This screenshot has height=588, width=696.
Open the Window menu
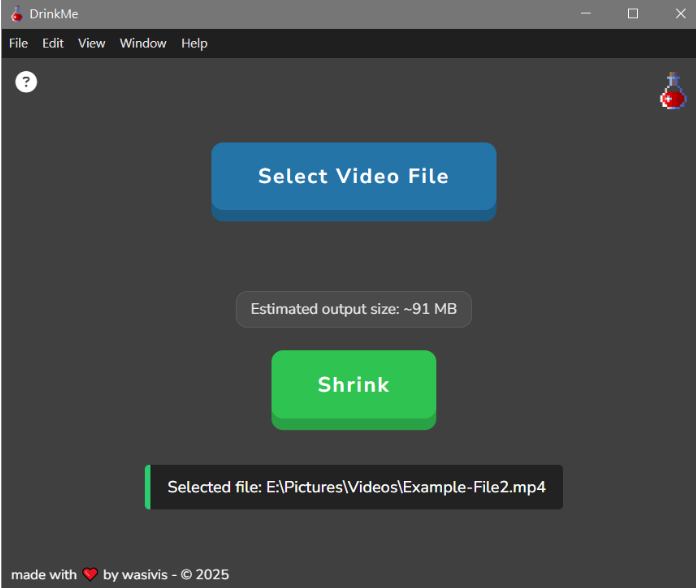143,43
